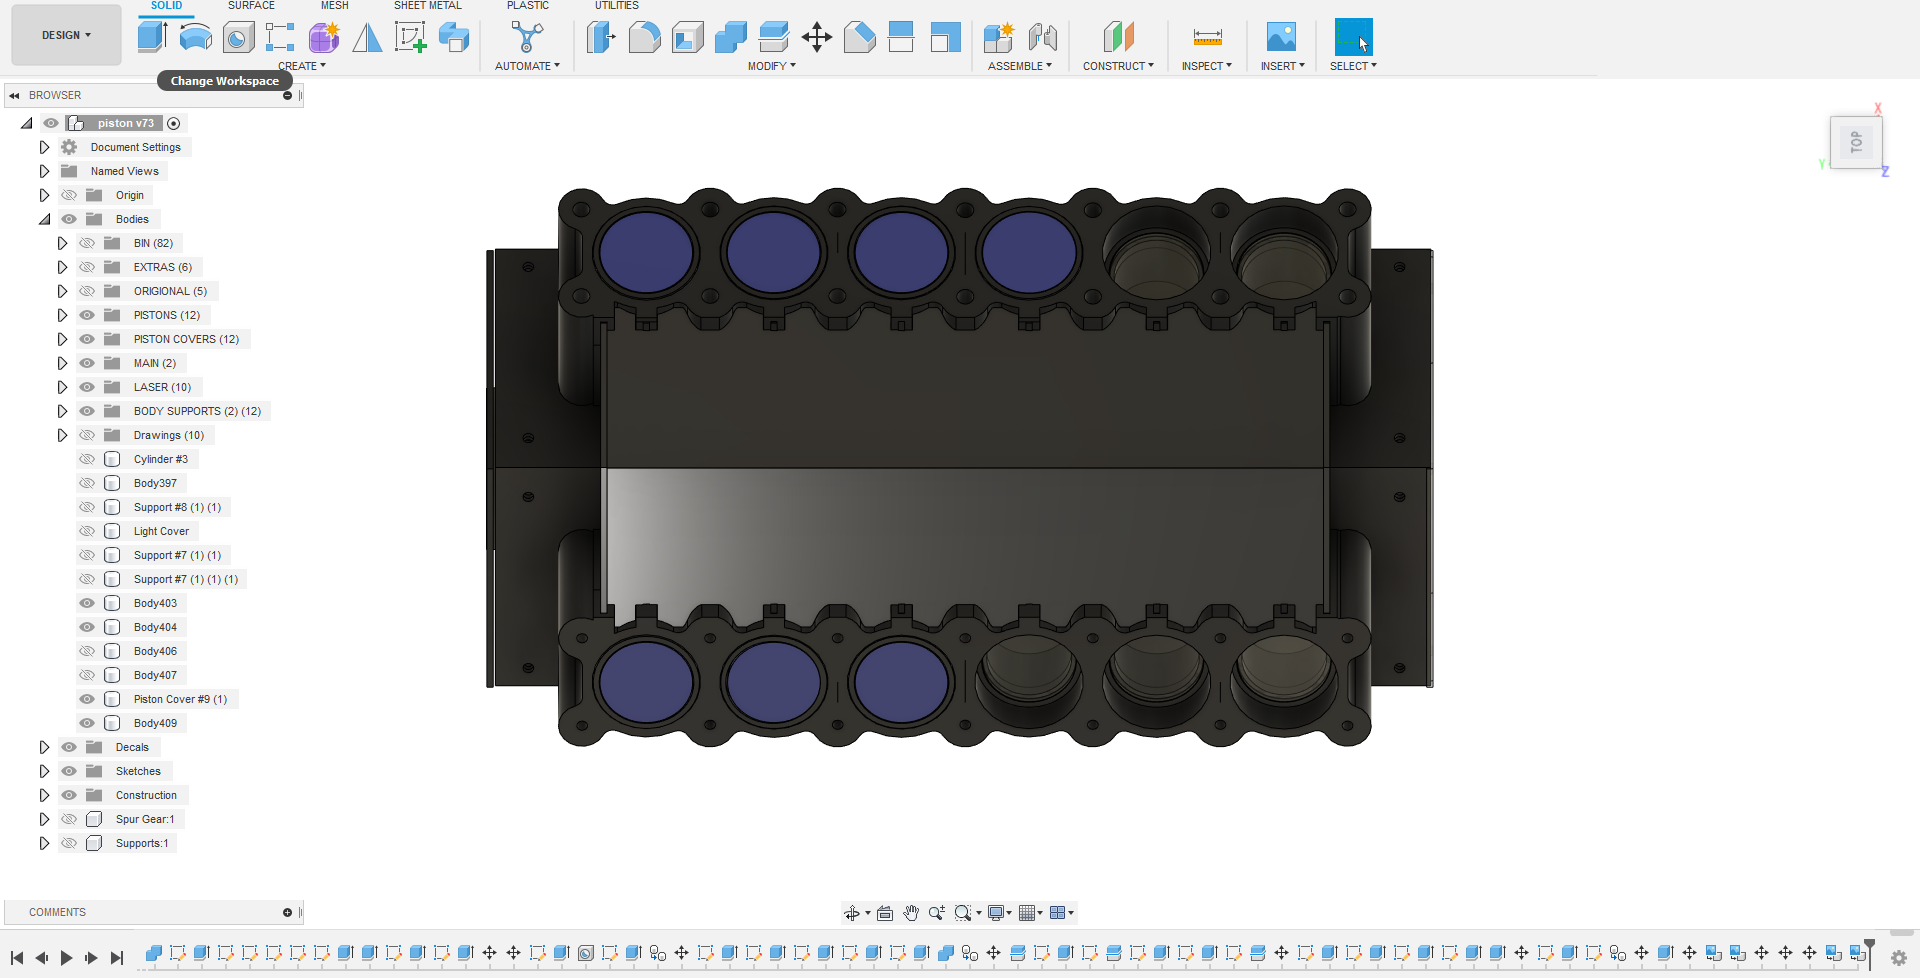Open the Measure tool under Inspect
The height and width of the screenshot is (978, 1920).
[x=1207, y=37]
